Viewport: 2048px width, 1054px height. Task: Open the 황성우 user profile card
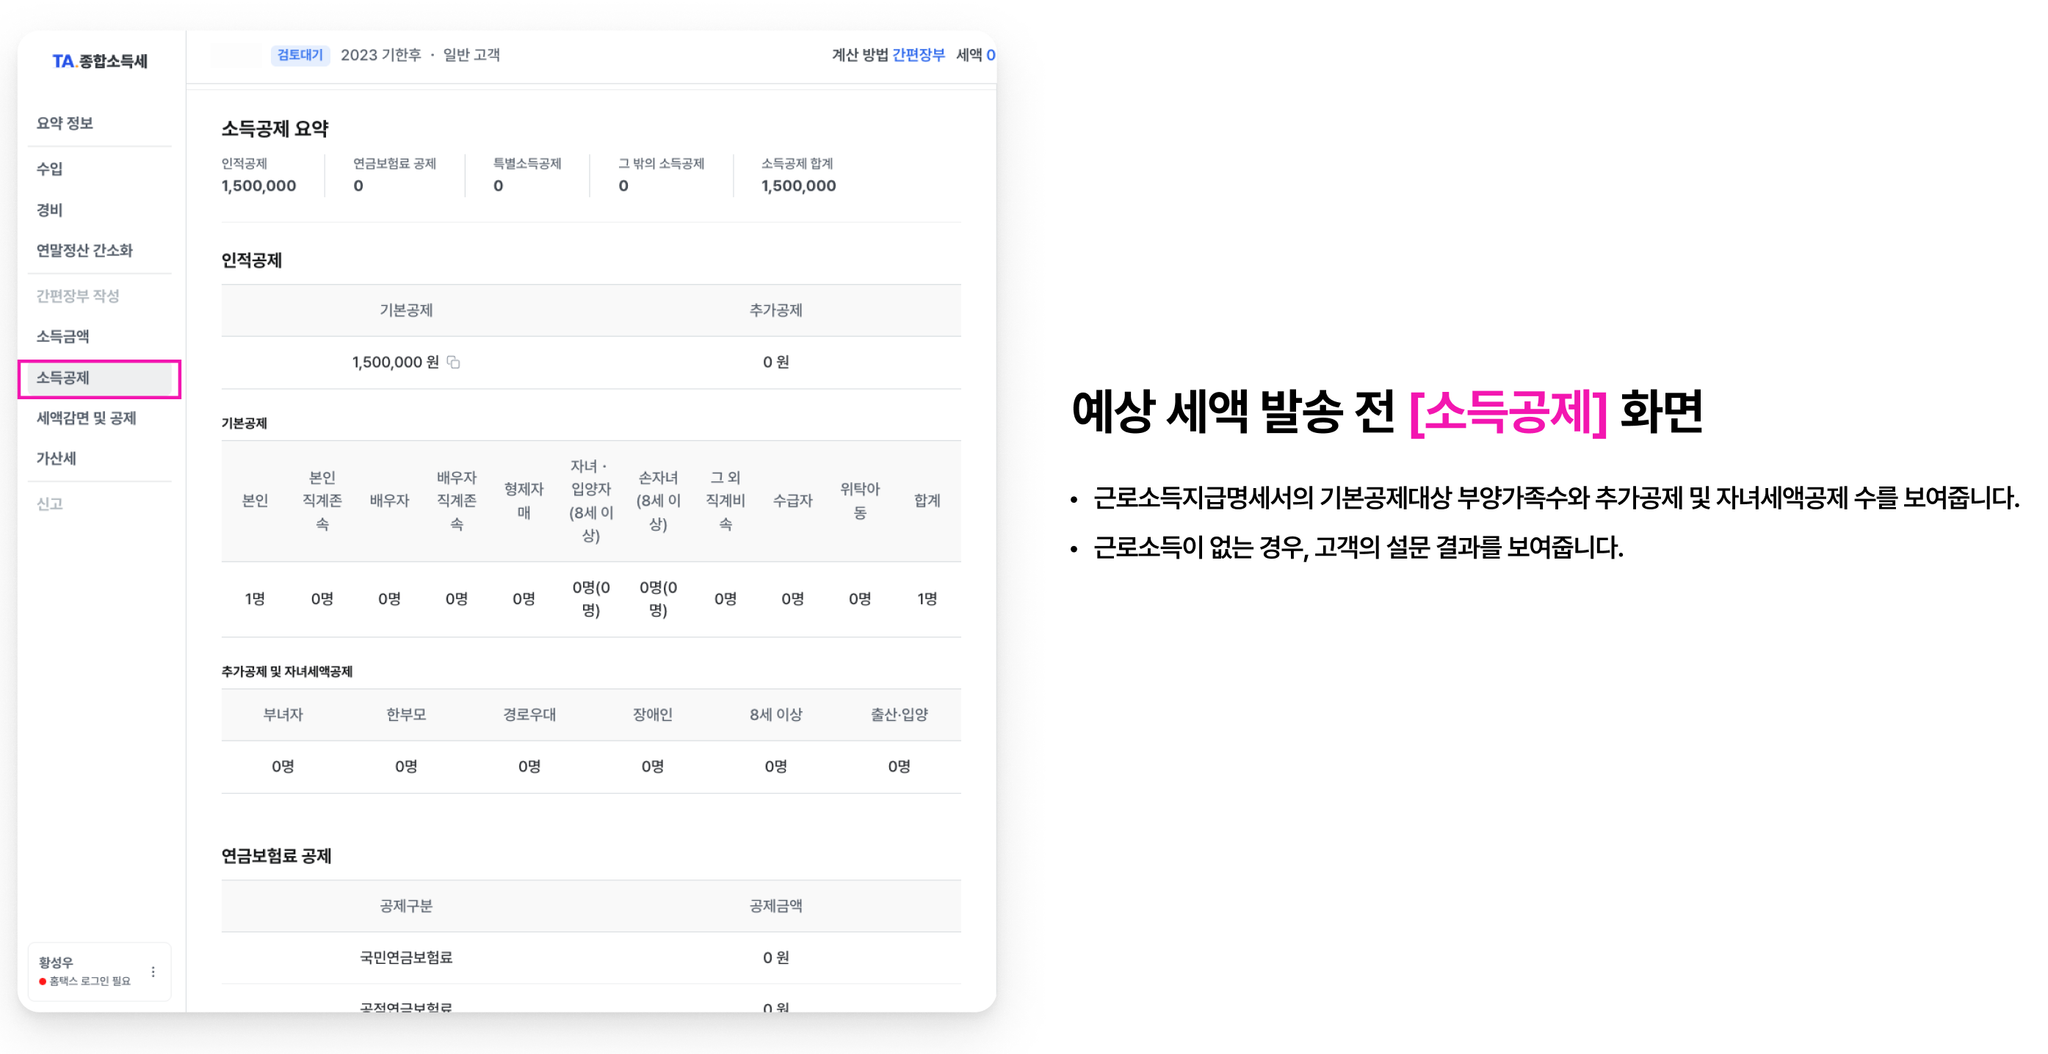point(99,971)
